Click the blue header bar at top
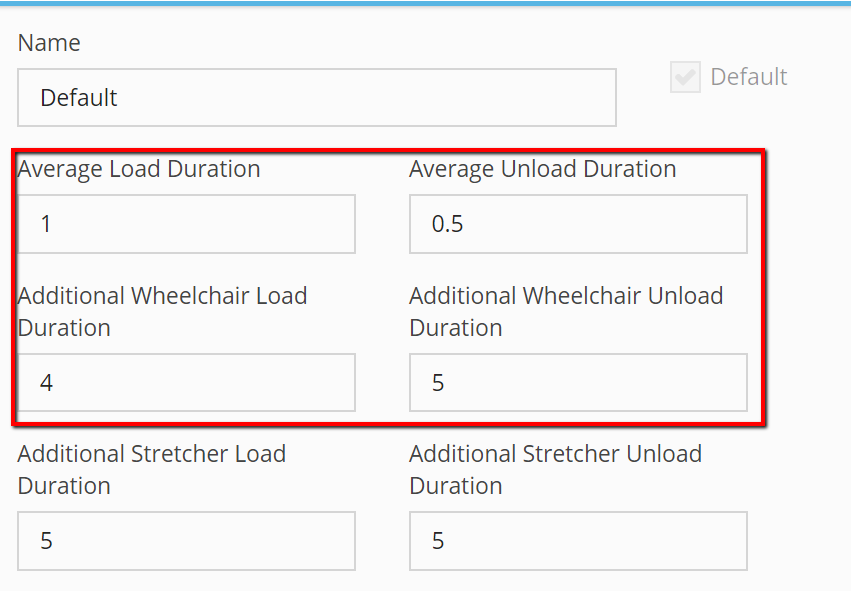The height and width of the screenshot is (591, 851). (426, 3)
